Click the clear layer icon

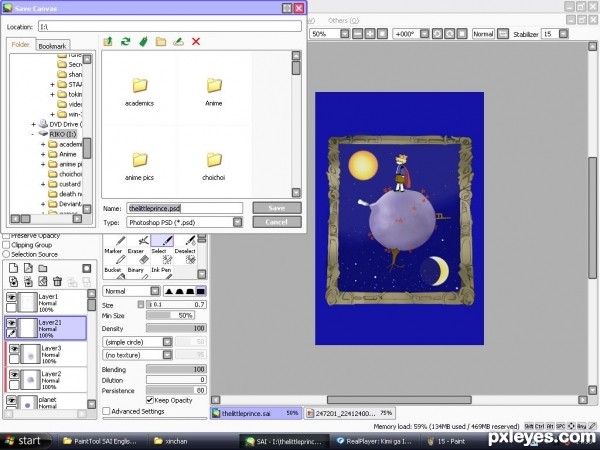[42, 282]
